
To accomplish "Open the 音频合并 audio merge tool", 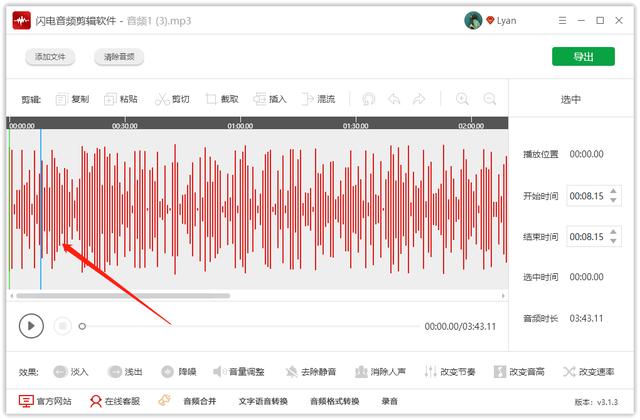I will (200, 401).
